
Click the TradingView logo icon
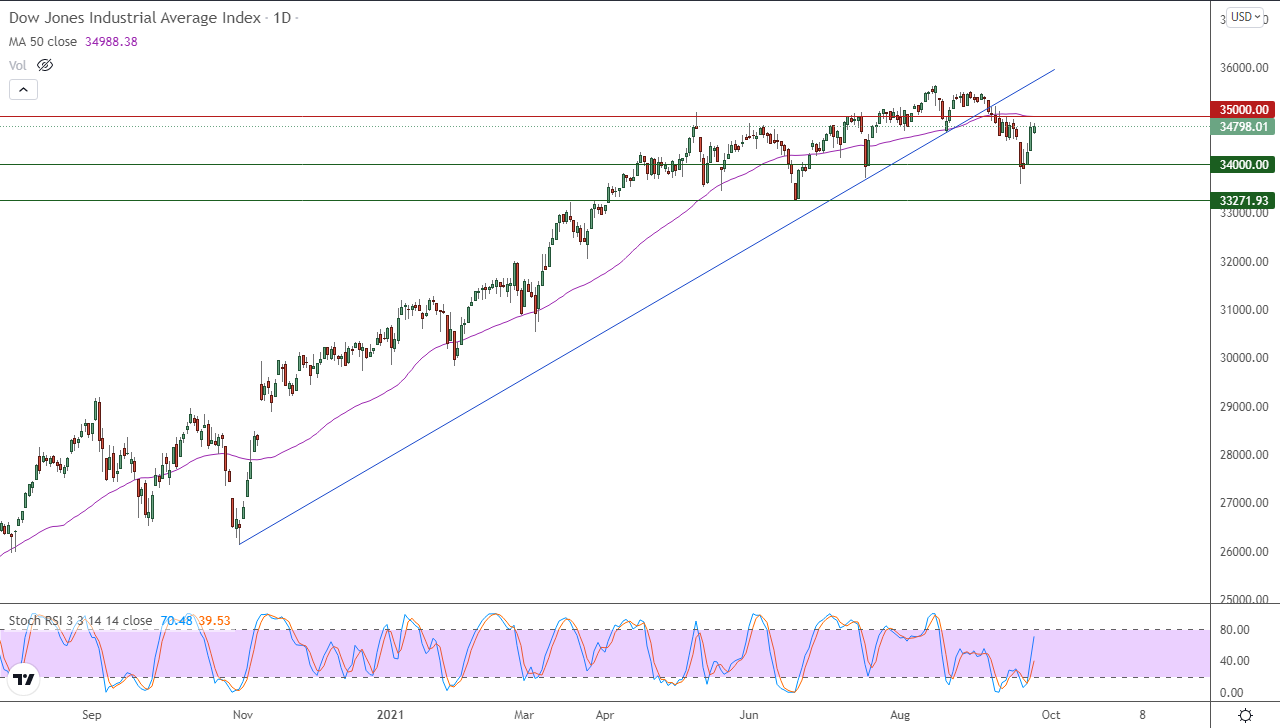coord(25,679)
